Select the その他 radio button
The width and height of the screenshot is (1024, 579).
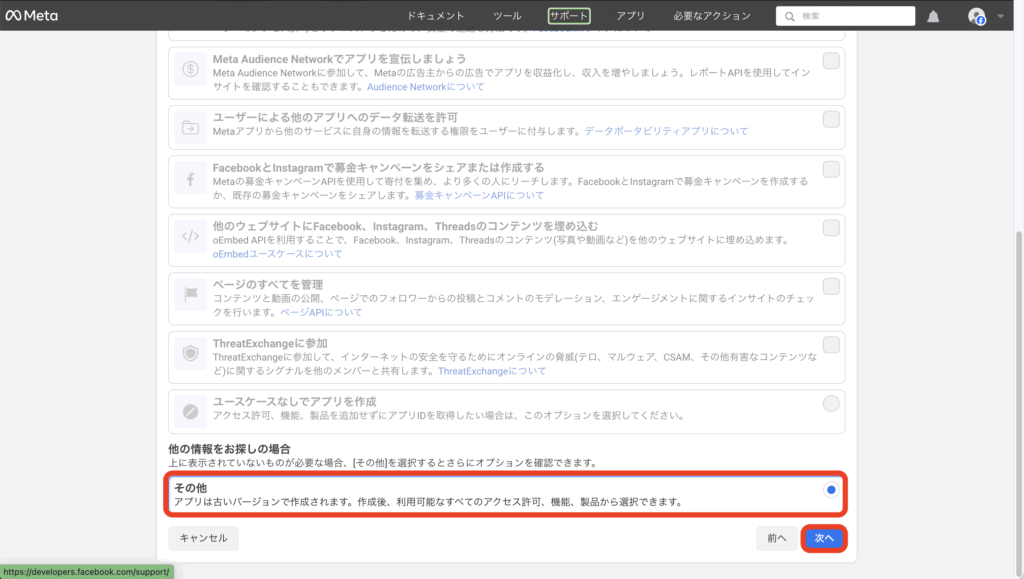pos(831,490)
